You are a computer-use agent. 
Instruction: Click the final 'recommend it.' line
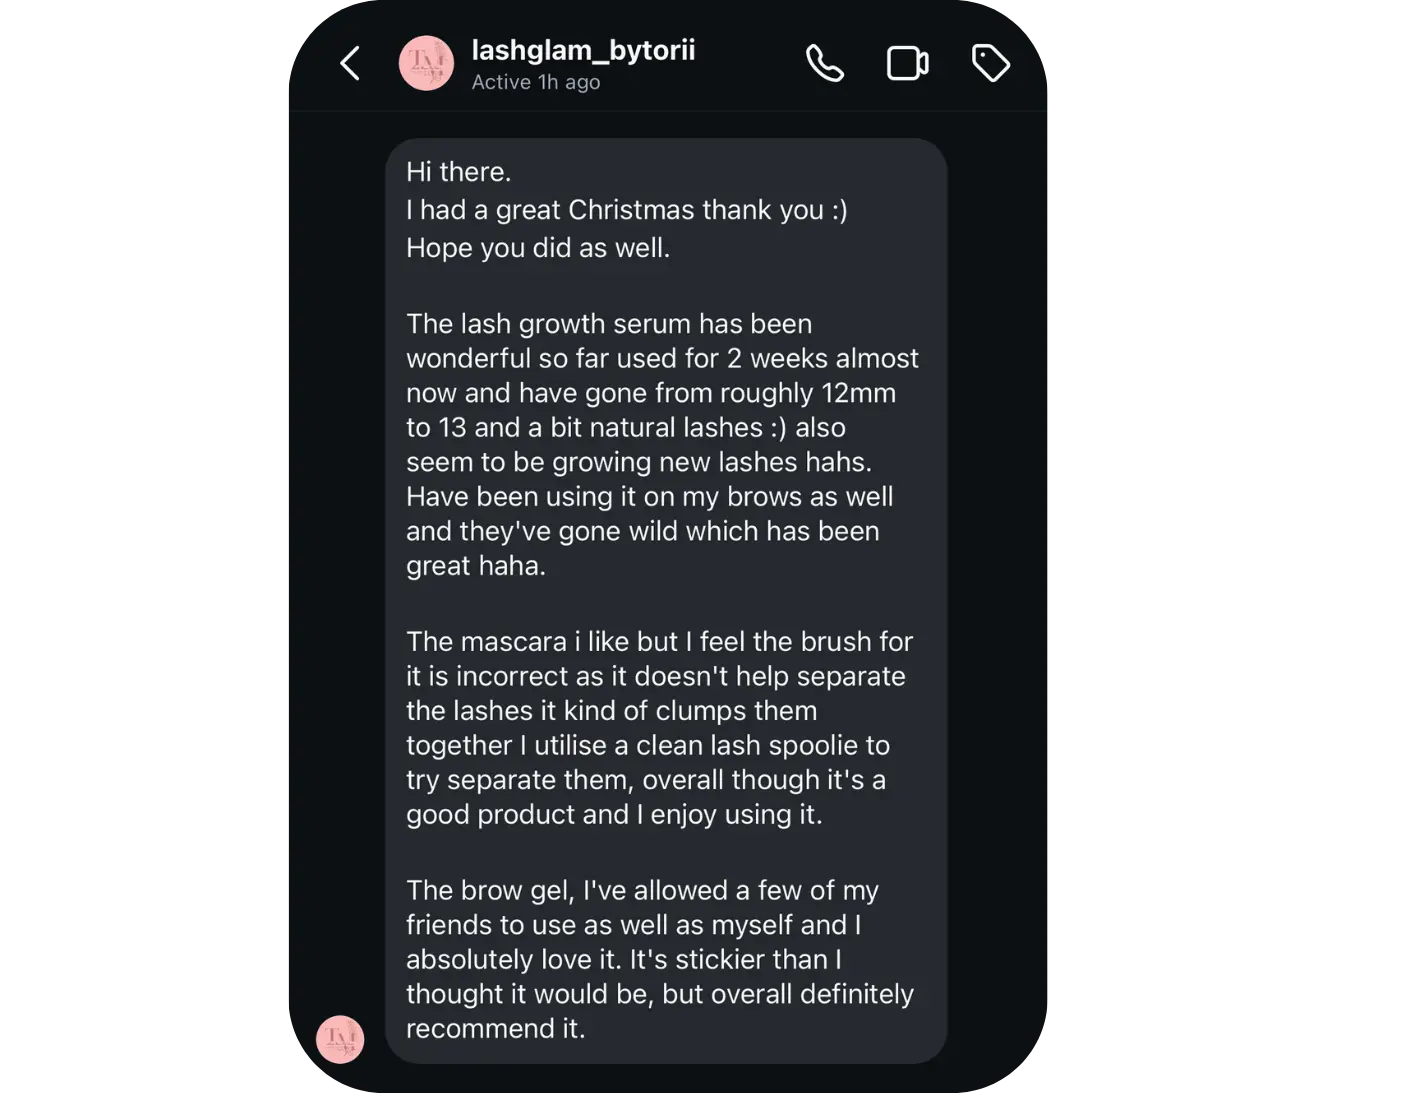[x=495, y=1028]
